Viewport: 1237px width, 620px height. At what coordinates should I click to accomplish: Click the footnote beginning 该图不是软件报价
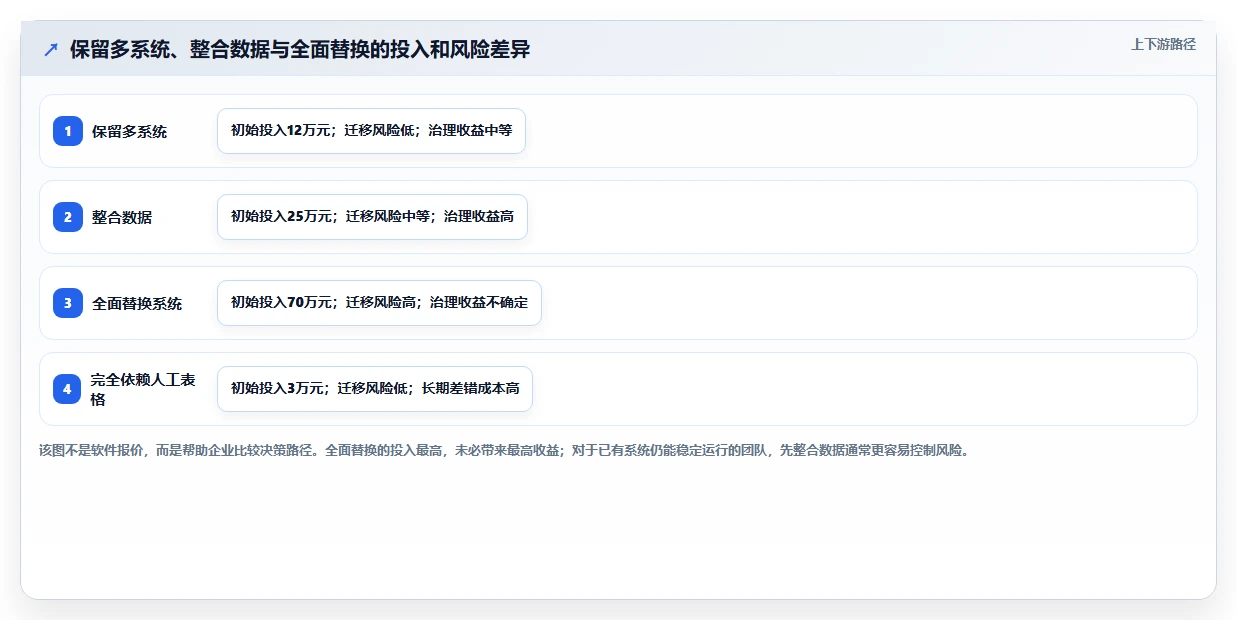coord(504,450)
